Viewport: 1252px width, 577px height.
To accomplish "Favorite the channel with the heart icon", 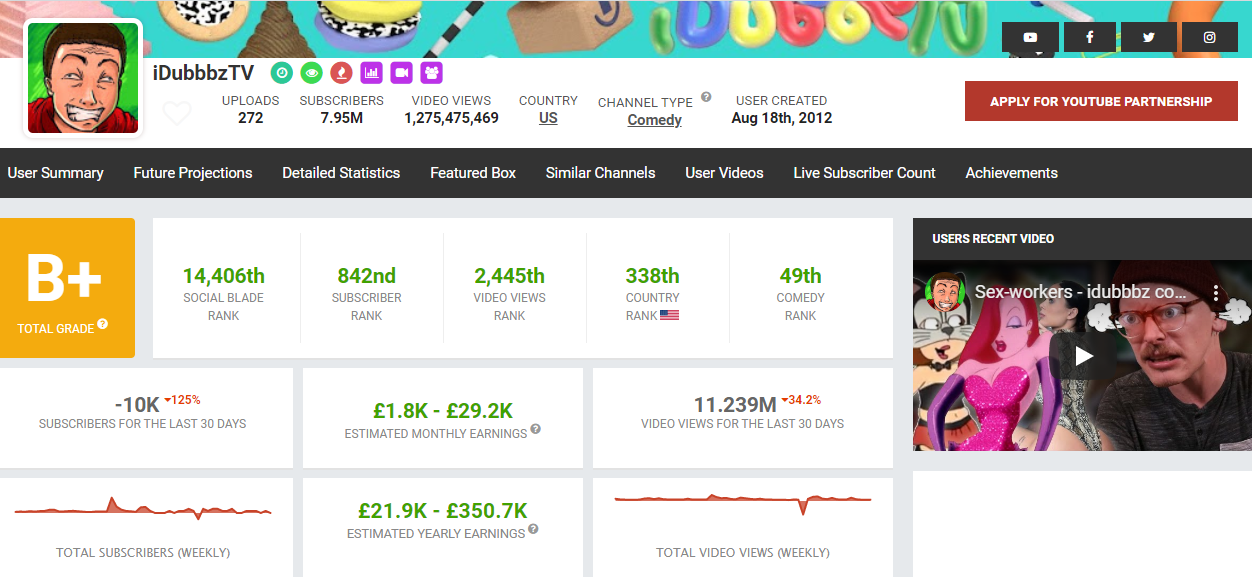I will 177,113.
